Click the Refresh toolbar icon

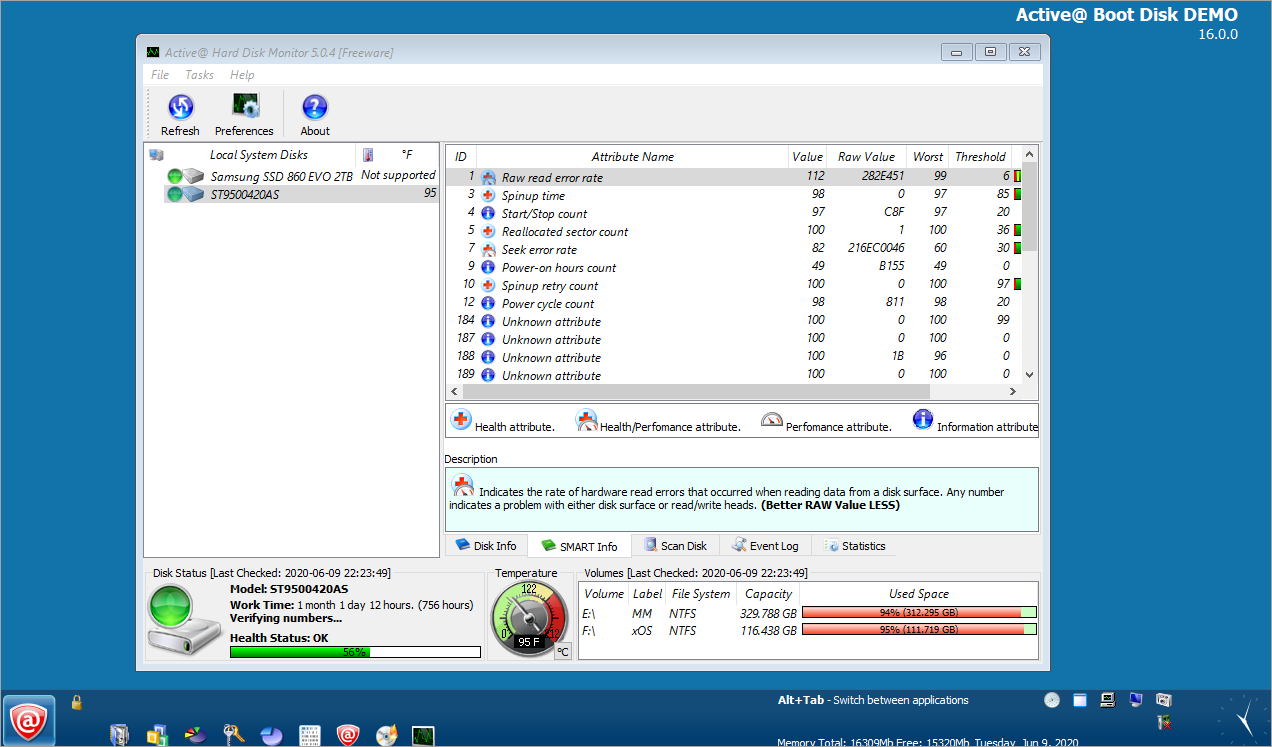coord(180,107)
